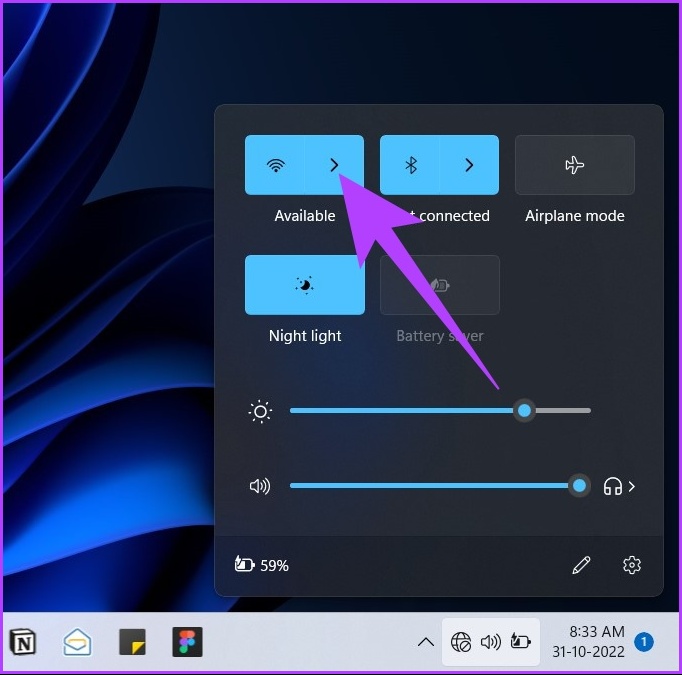Open the Mail app in taskbar
The image size is (682, 675).
[x=78, y=641]
